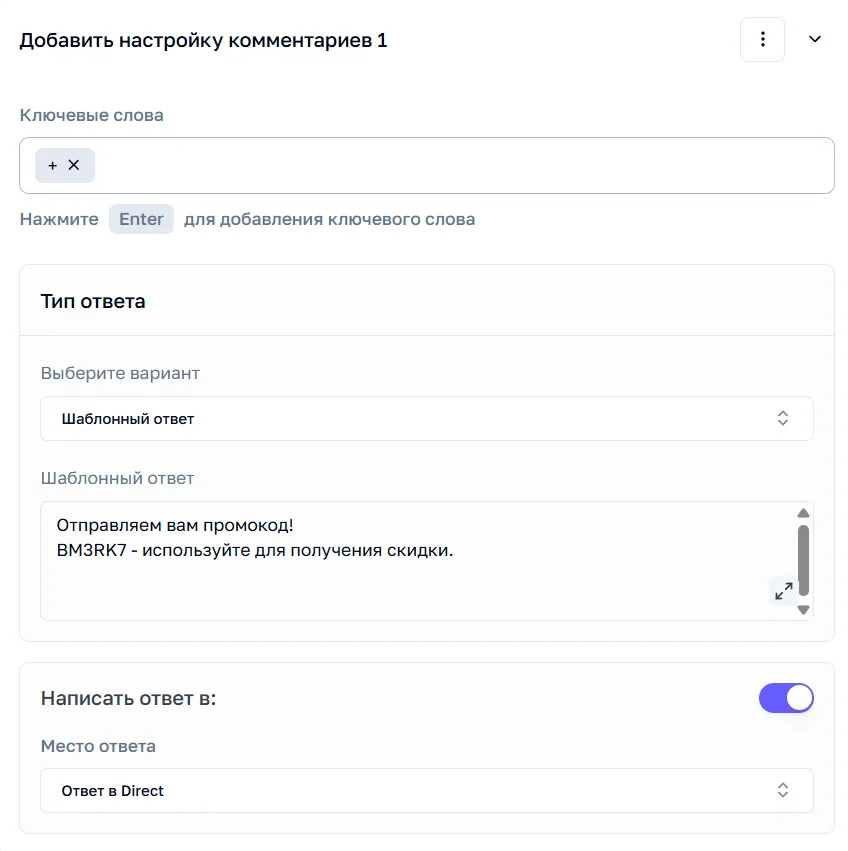Remove the "+" keyword tag
This screenshot has width=848, height=851.
click(74, 165)
